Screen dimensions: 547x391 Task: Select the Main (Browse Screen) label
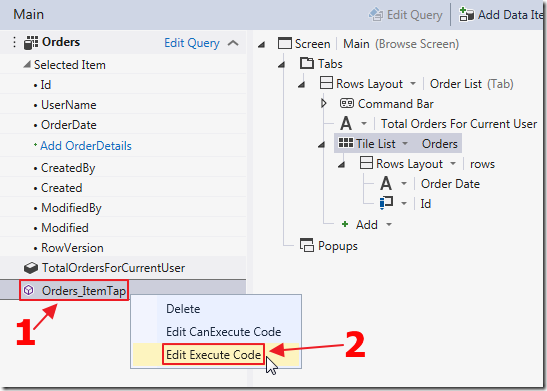tap(401, 44)
